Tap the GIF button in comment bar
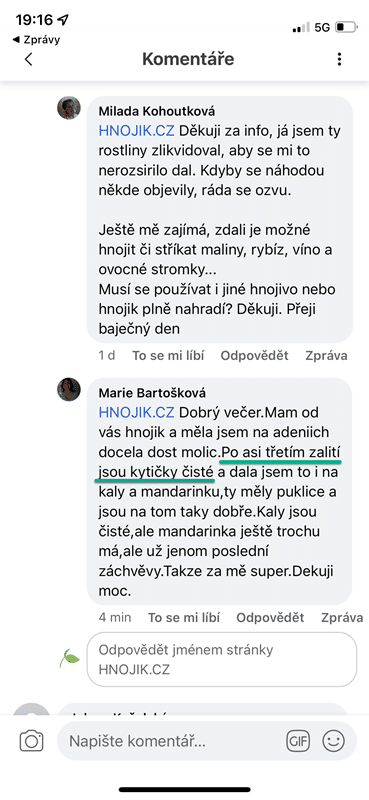This screenshot has width=369, height=800. [299, 740]
